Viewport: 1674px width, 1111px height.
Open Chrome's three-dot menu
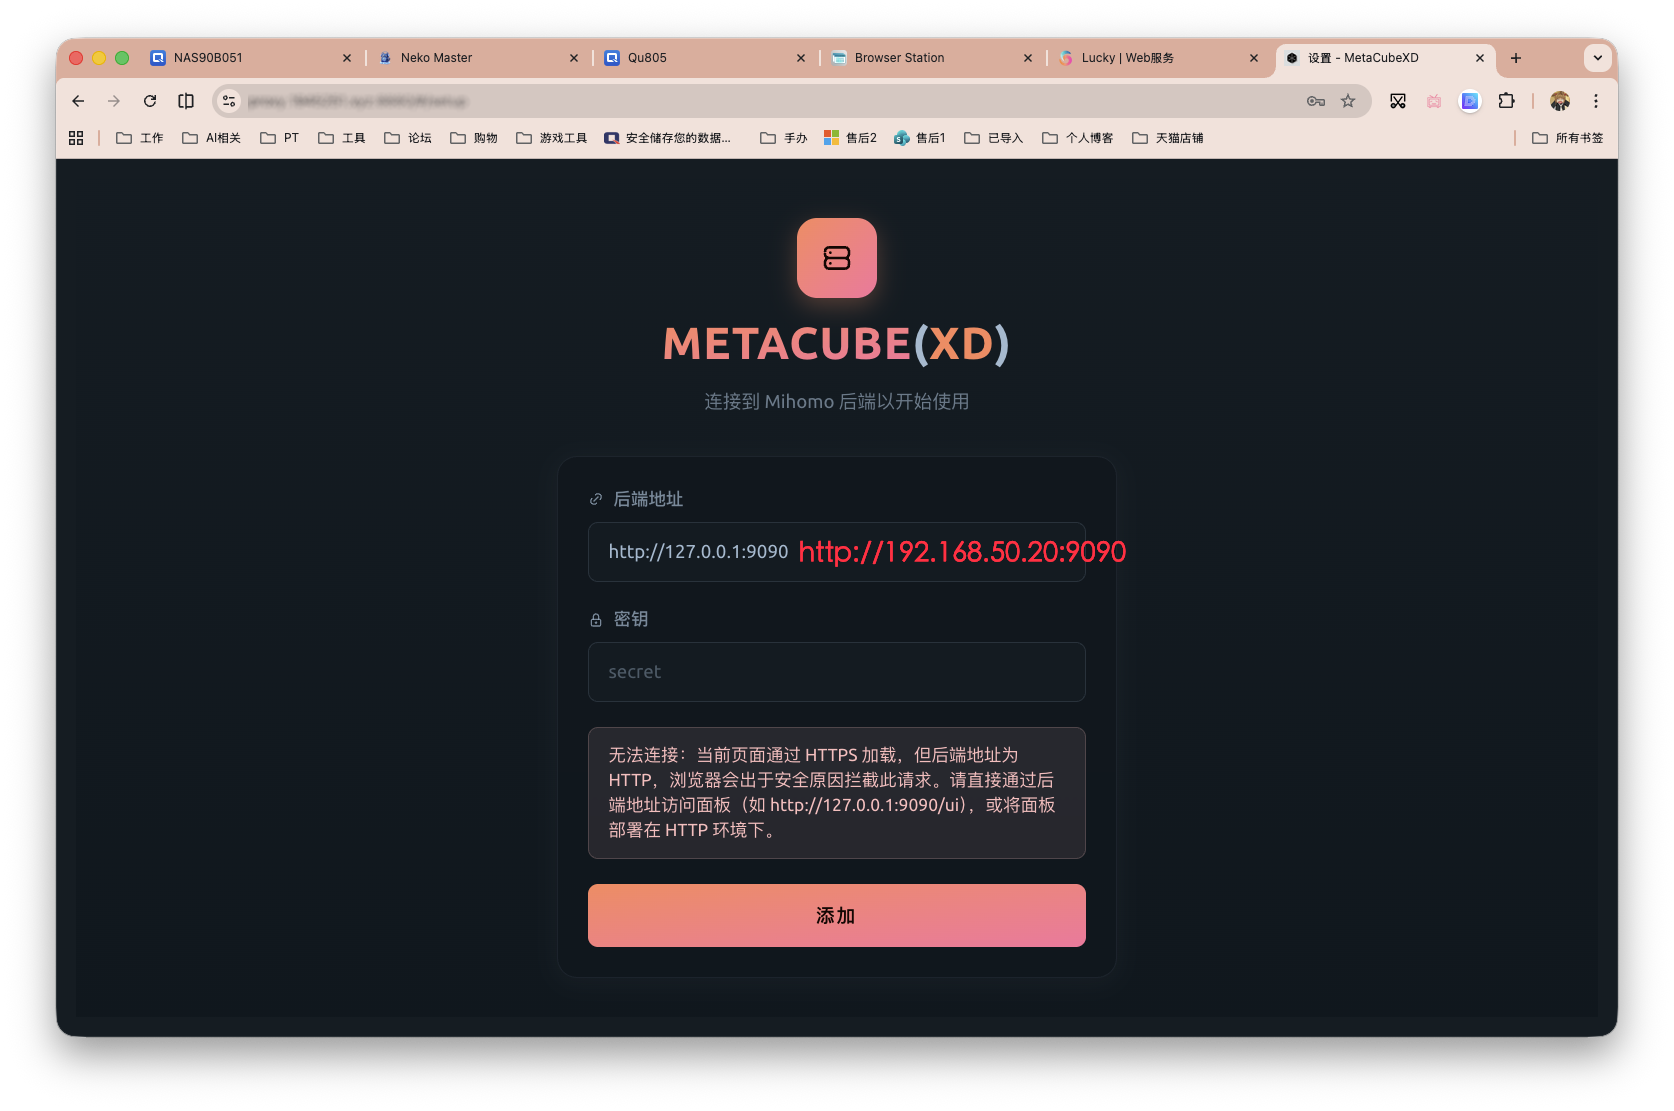tap(1596, 101)
